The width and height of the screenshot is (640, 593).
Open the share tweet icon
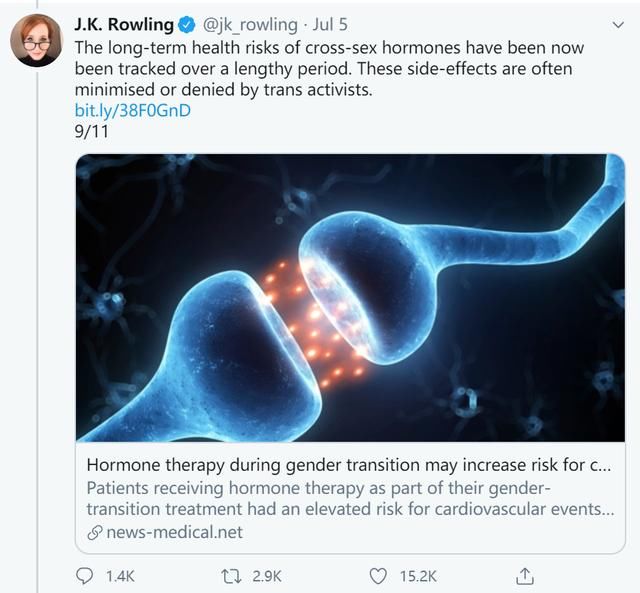tap(524, 576)
